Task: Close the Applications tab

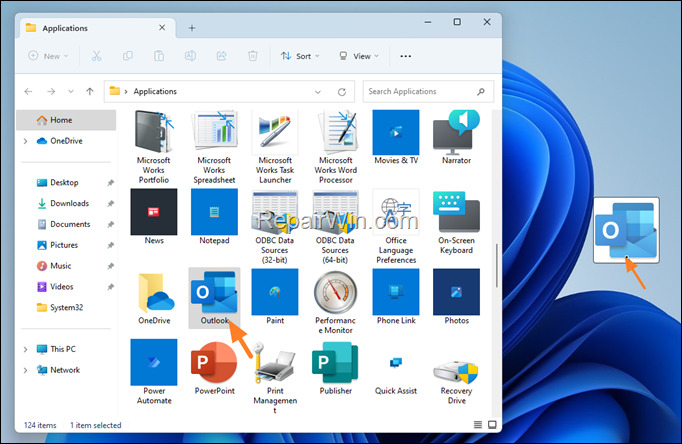Action: point(162,28)
